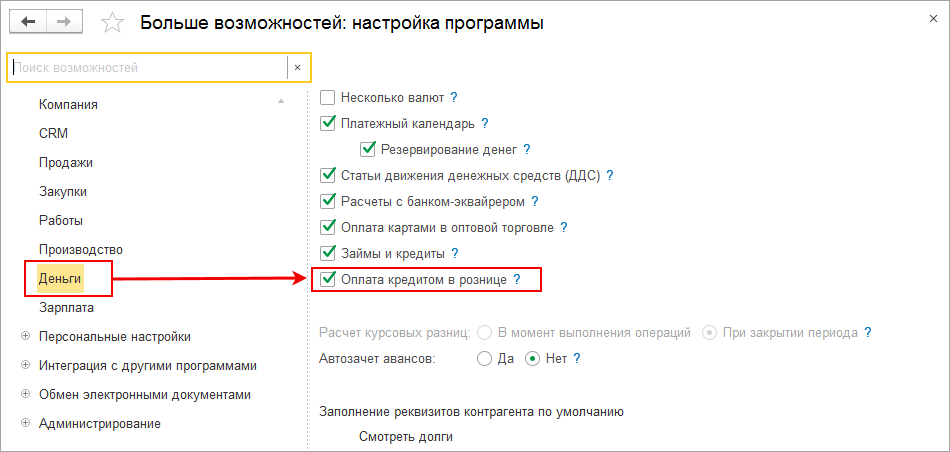This screenshot has height=452, width=950.
Task: Uncheck Резервирование денег checkbox
Action: click(367, 150)
